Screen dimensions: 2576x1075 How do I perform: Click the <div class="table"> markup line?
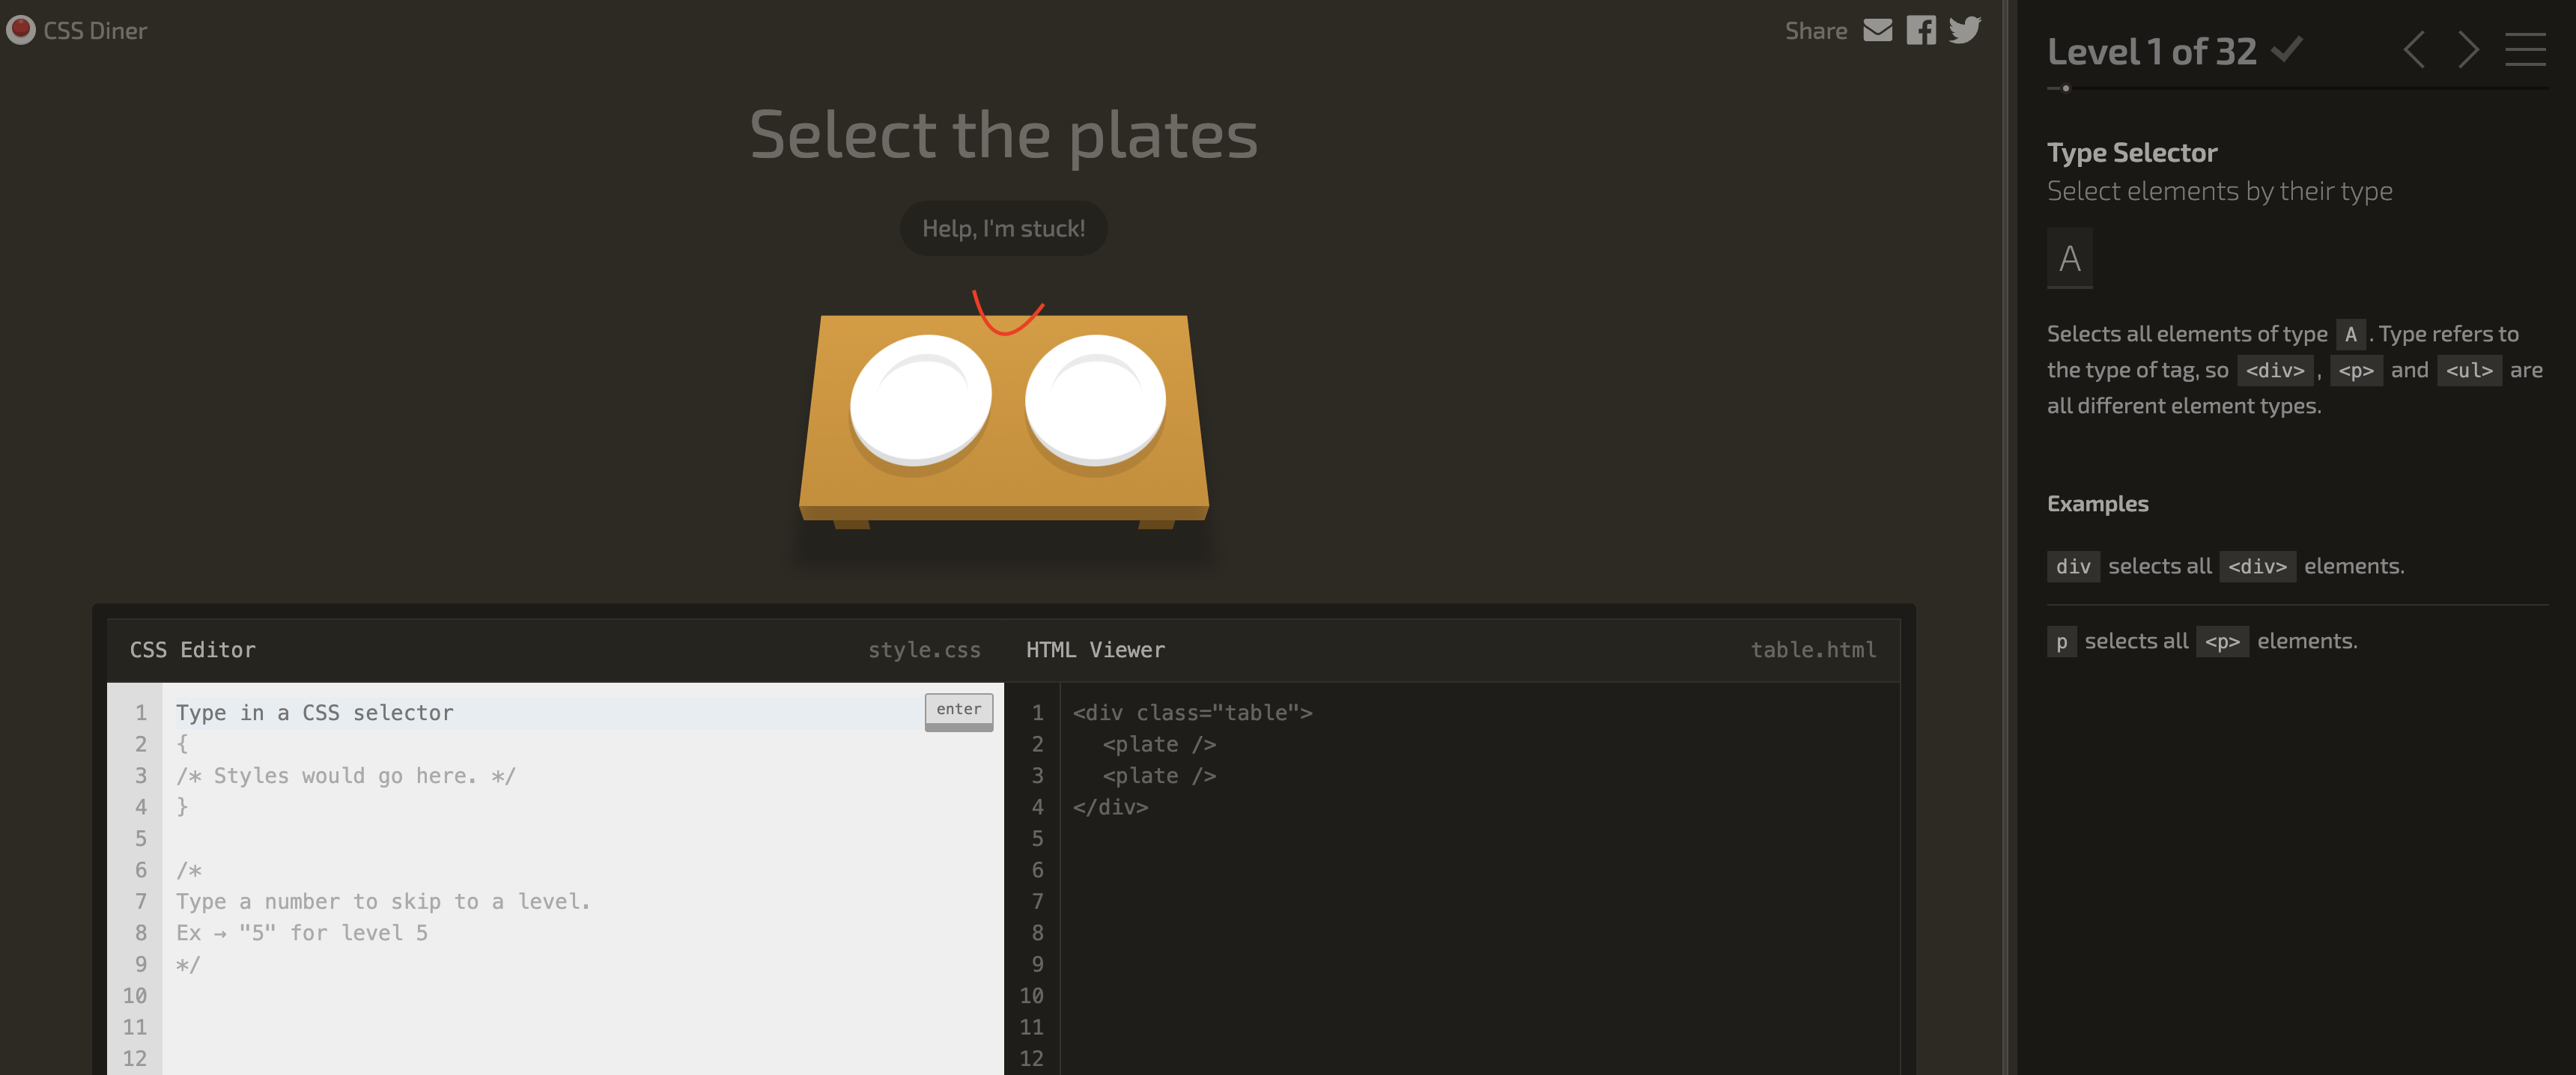click(1192, 712)
